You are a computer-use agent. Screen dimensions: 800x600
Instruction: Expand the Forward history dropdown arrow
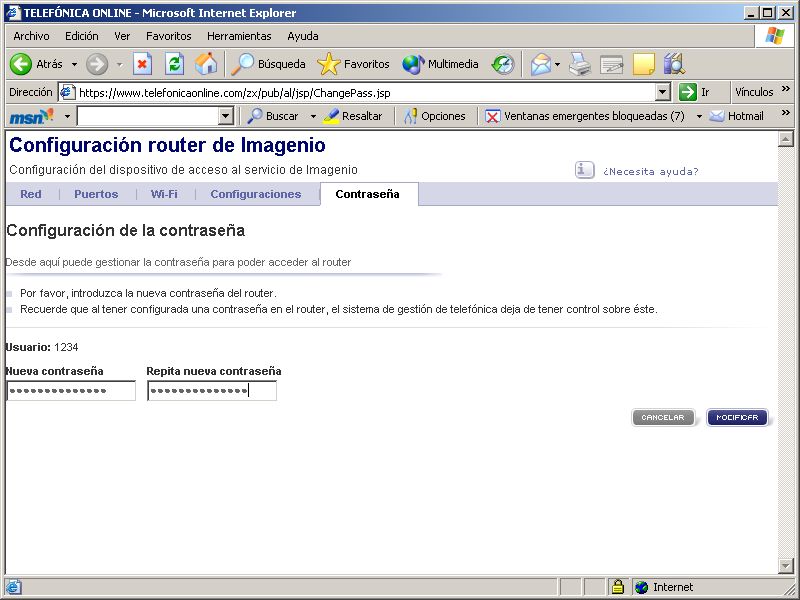pos(119,64)
